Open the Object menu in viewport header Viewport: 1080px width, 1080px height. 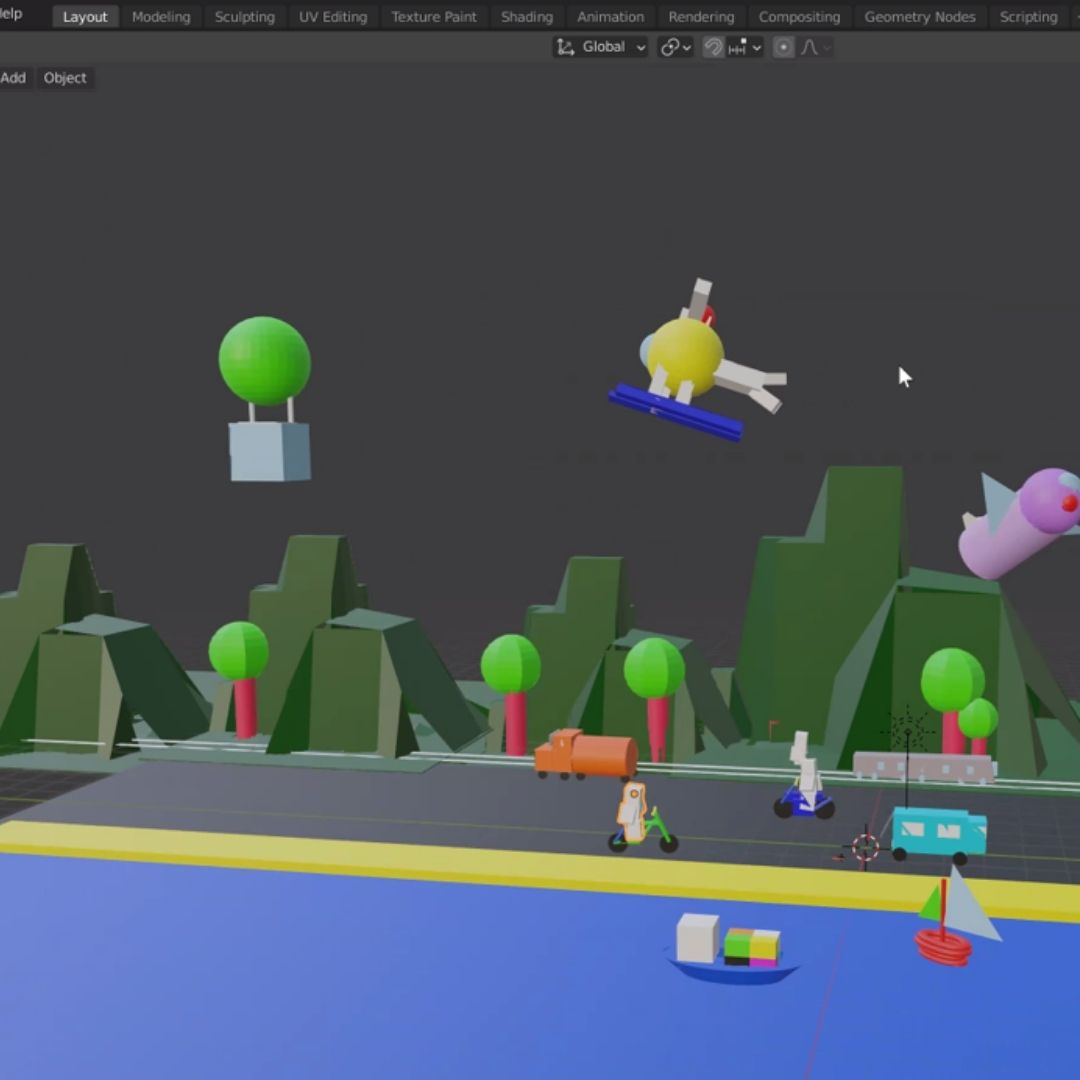point(65,78)
